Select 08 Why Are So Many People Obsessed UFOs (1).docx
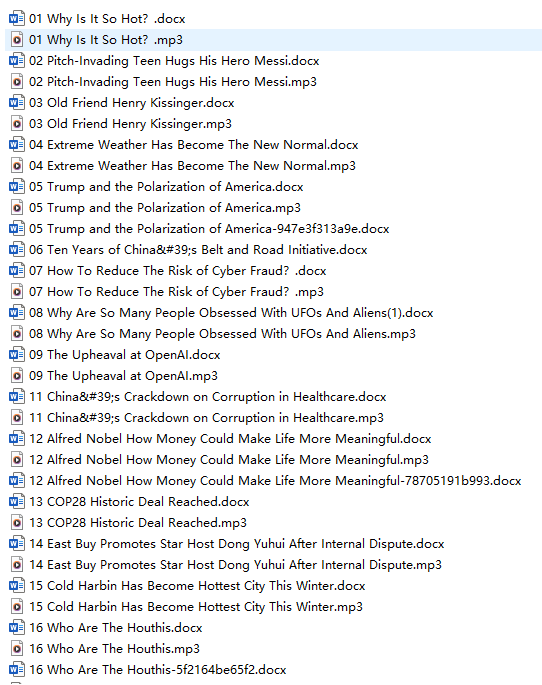Image resolution: width=542 pixels, height=685 pixels. (x=231, y=313)
